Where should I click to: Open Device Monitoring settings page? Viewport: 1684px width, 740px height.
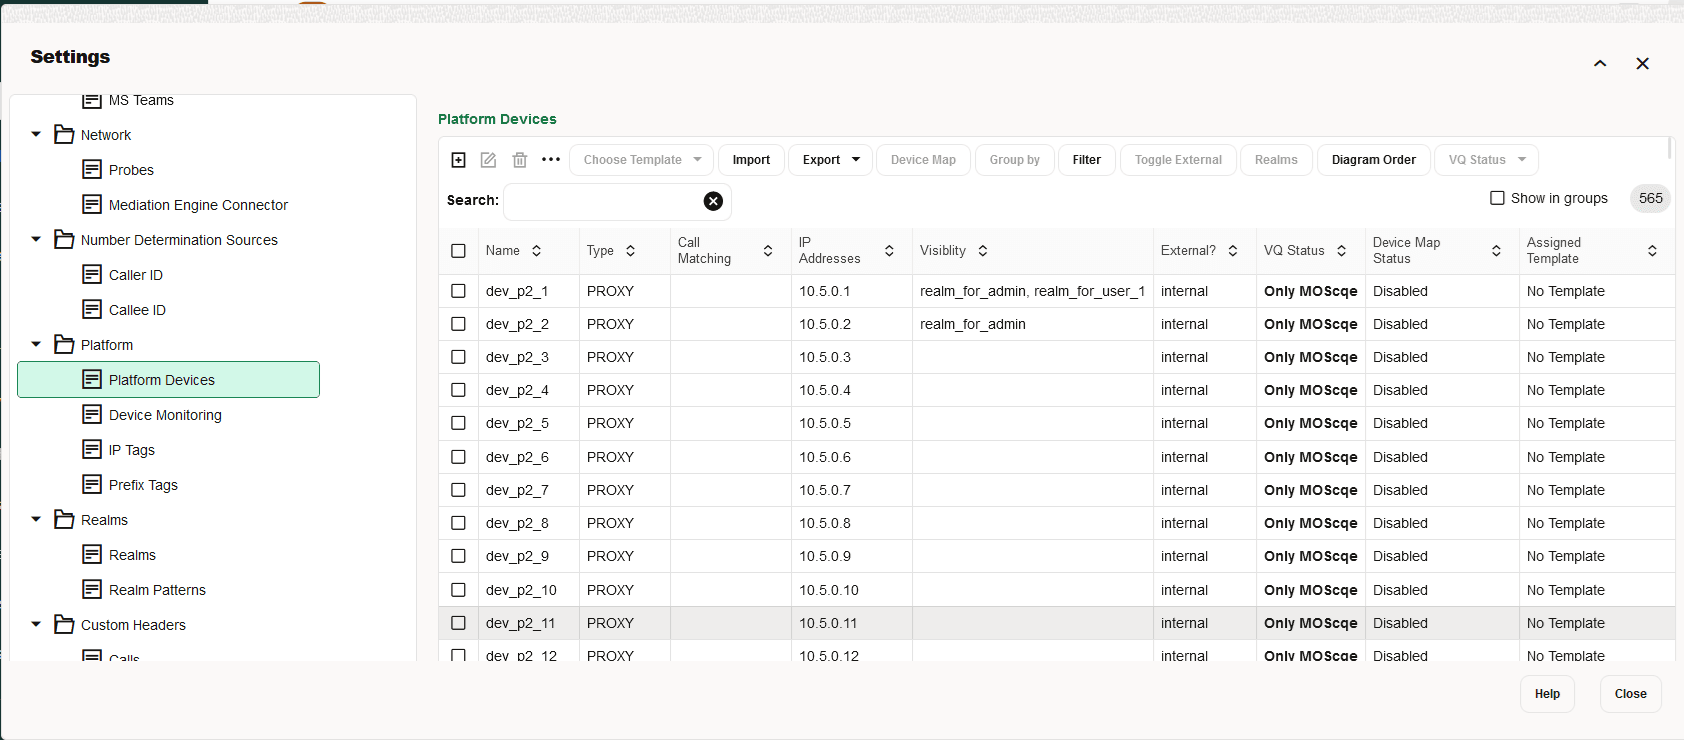[x=165, y=415]
